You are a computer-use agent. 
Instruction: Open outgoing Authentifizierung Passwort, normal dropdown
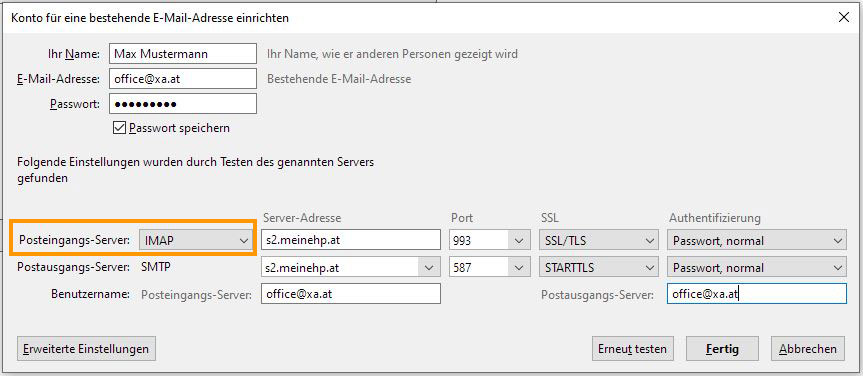(x=756, y=268)
